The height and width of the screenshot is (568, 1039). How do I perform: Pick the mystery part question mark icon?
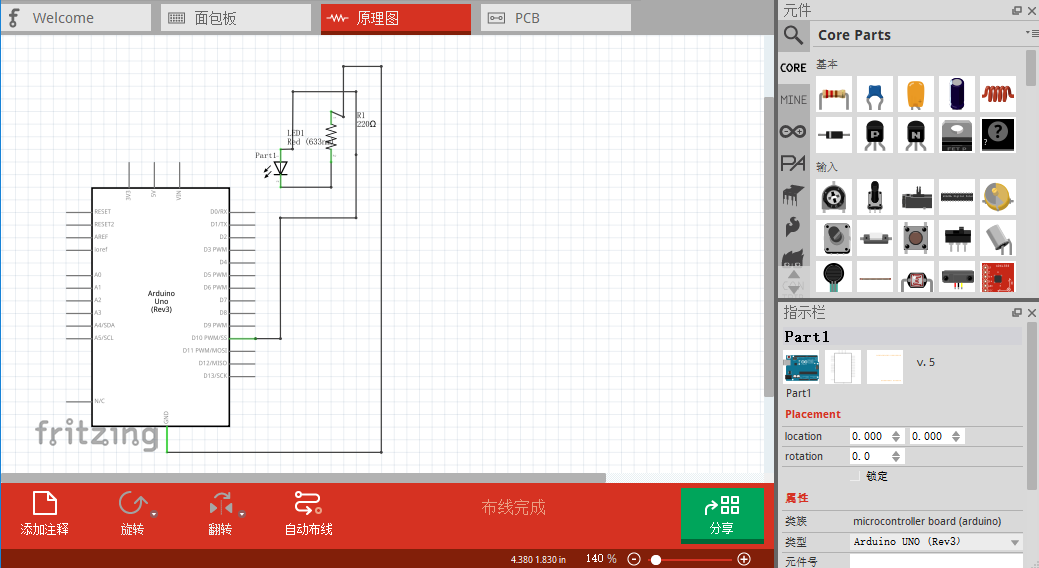[998, 135]
